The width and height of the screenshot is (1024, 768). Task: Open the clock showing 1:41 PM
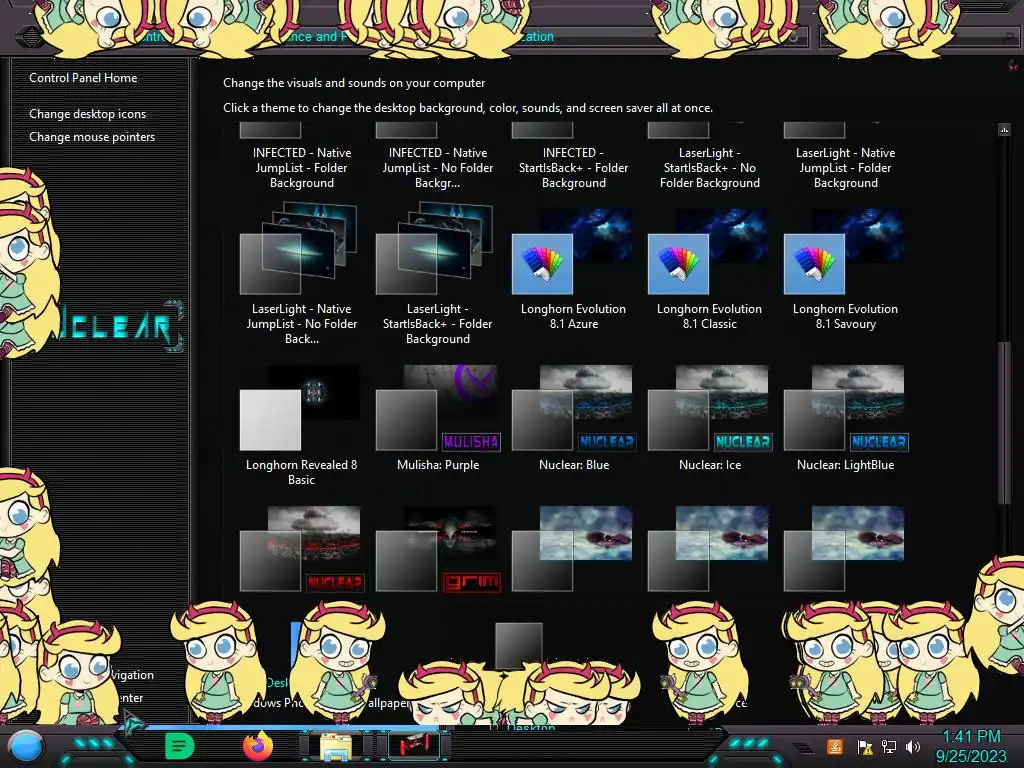[x=971, y=746]
